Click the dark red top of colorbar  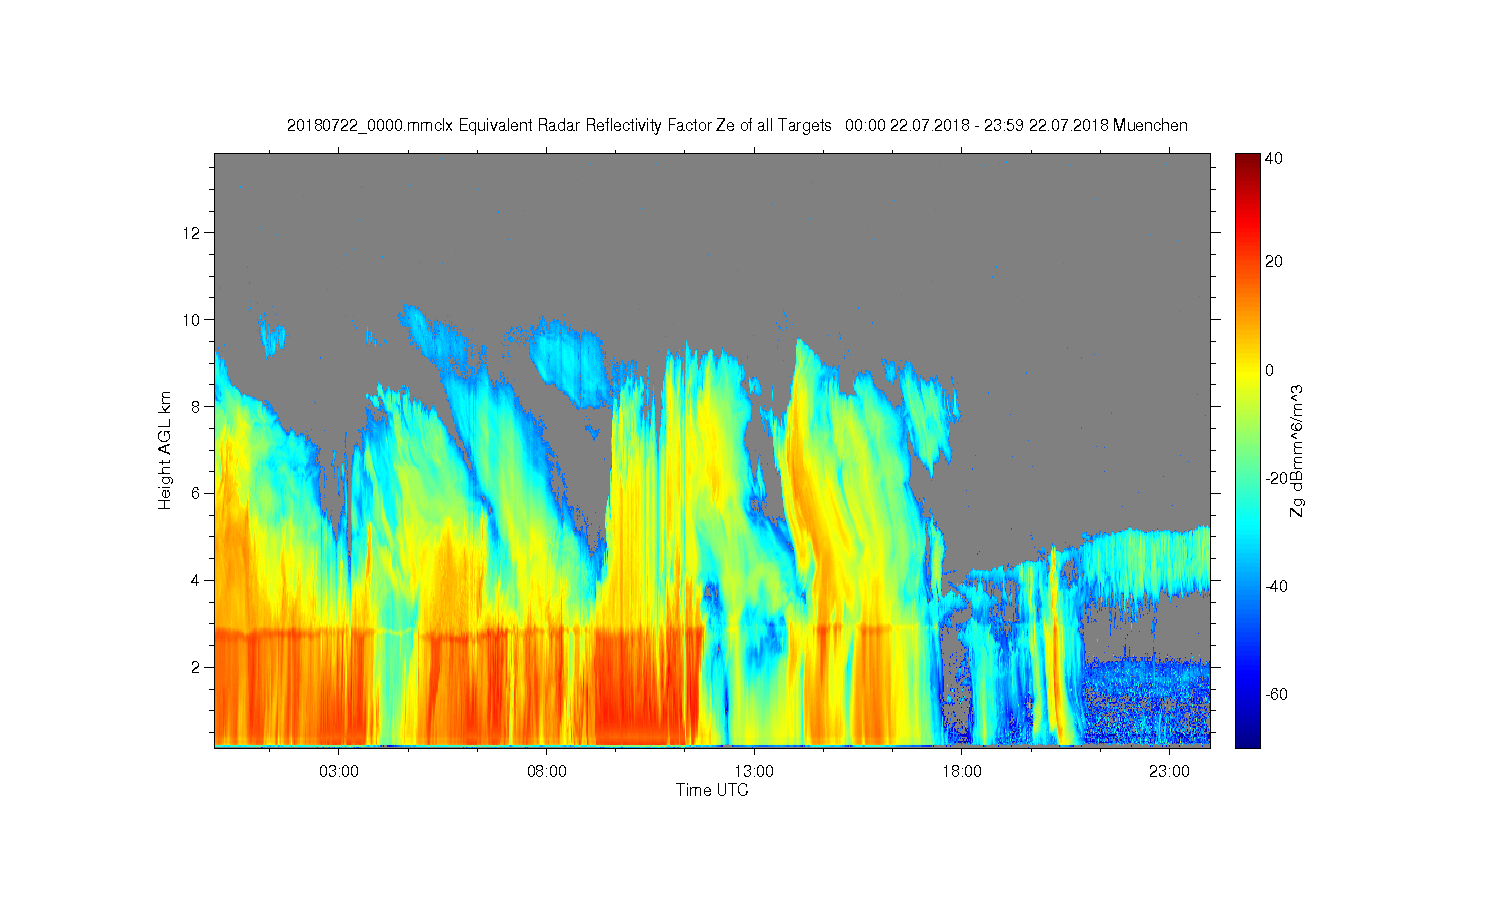pyautogui.click(x=1246, y=160)
